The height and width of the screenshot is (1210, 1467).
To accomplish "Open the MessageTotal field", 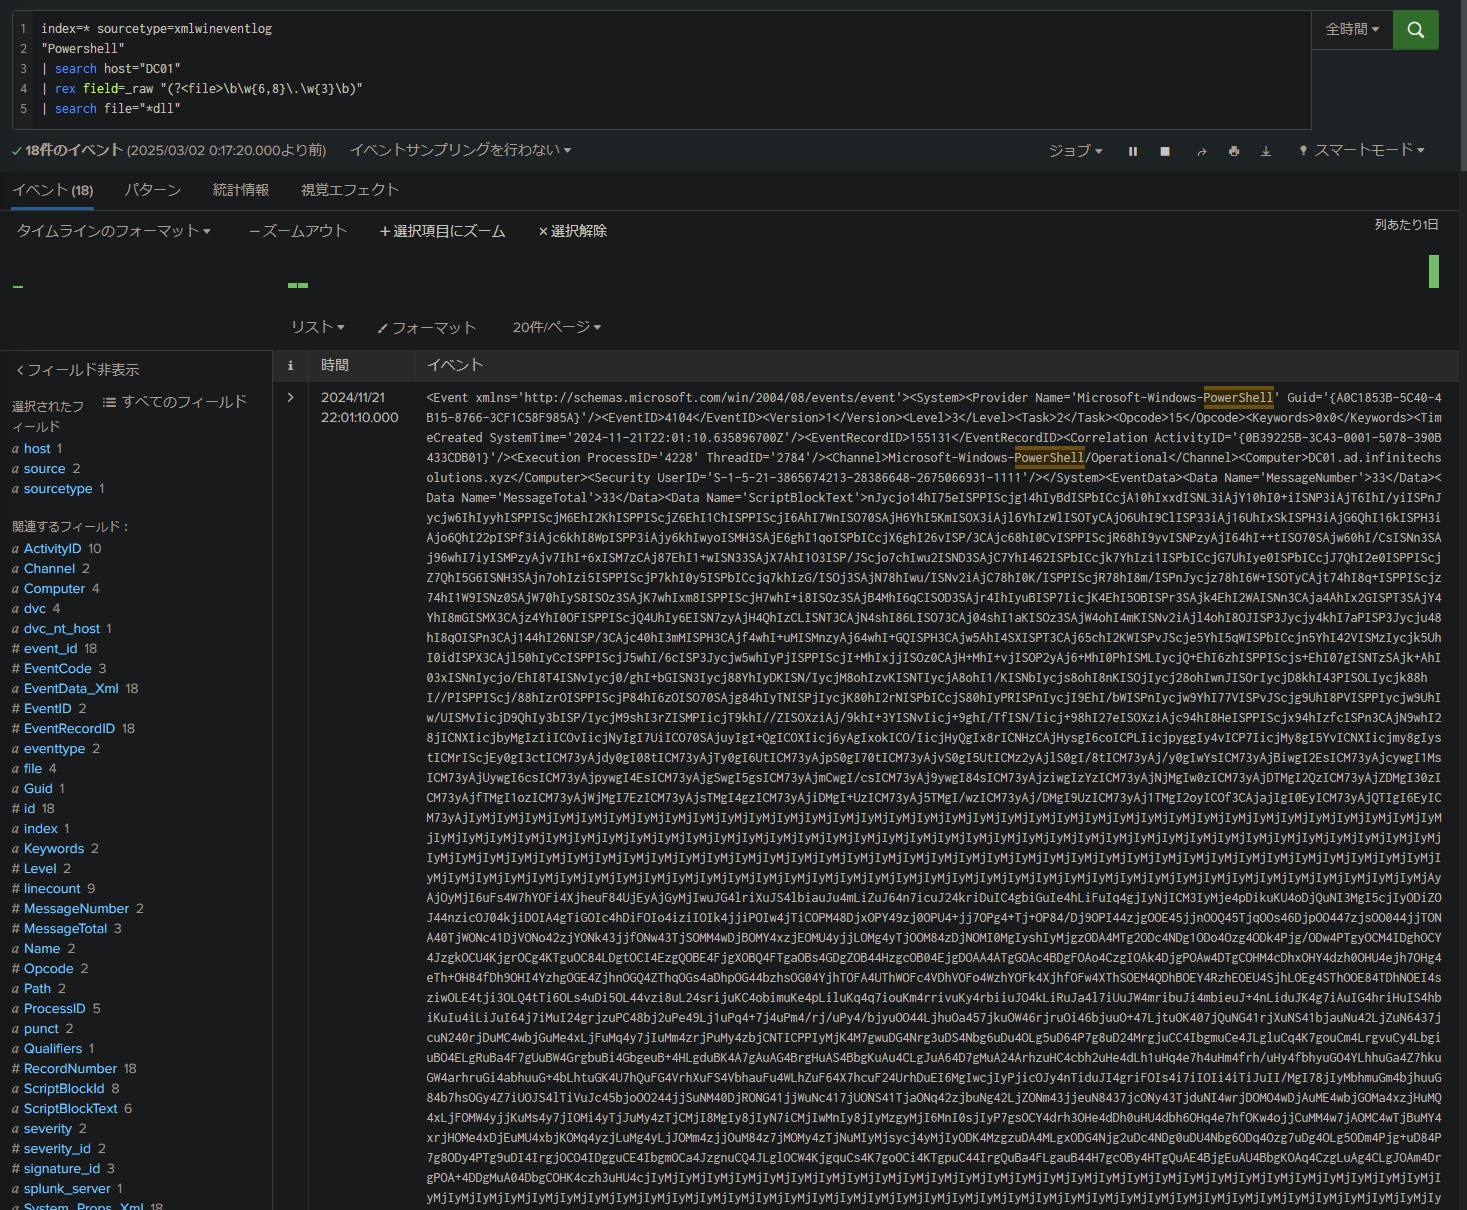I will [x=67, y=929].
